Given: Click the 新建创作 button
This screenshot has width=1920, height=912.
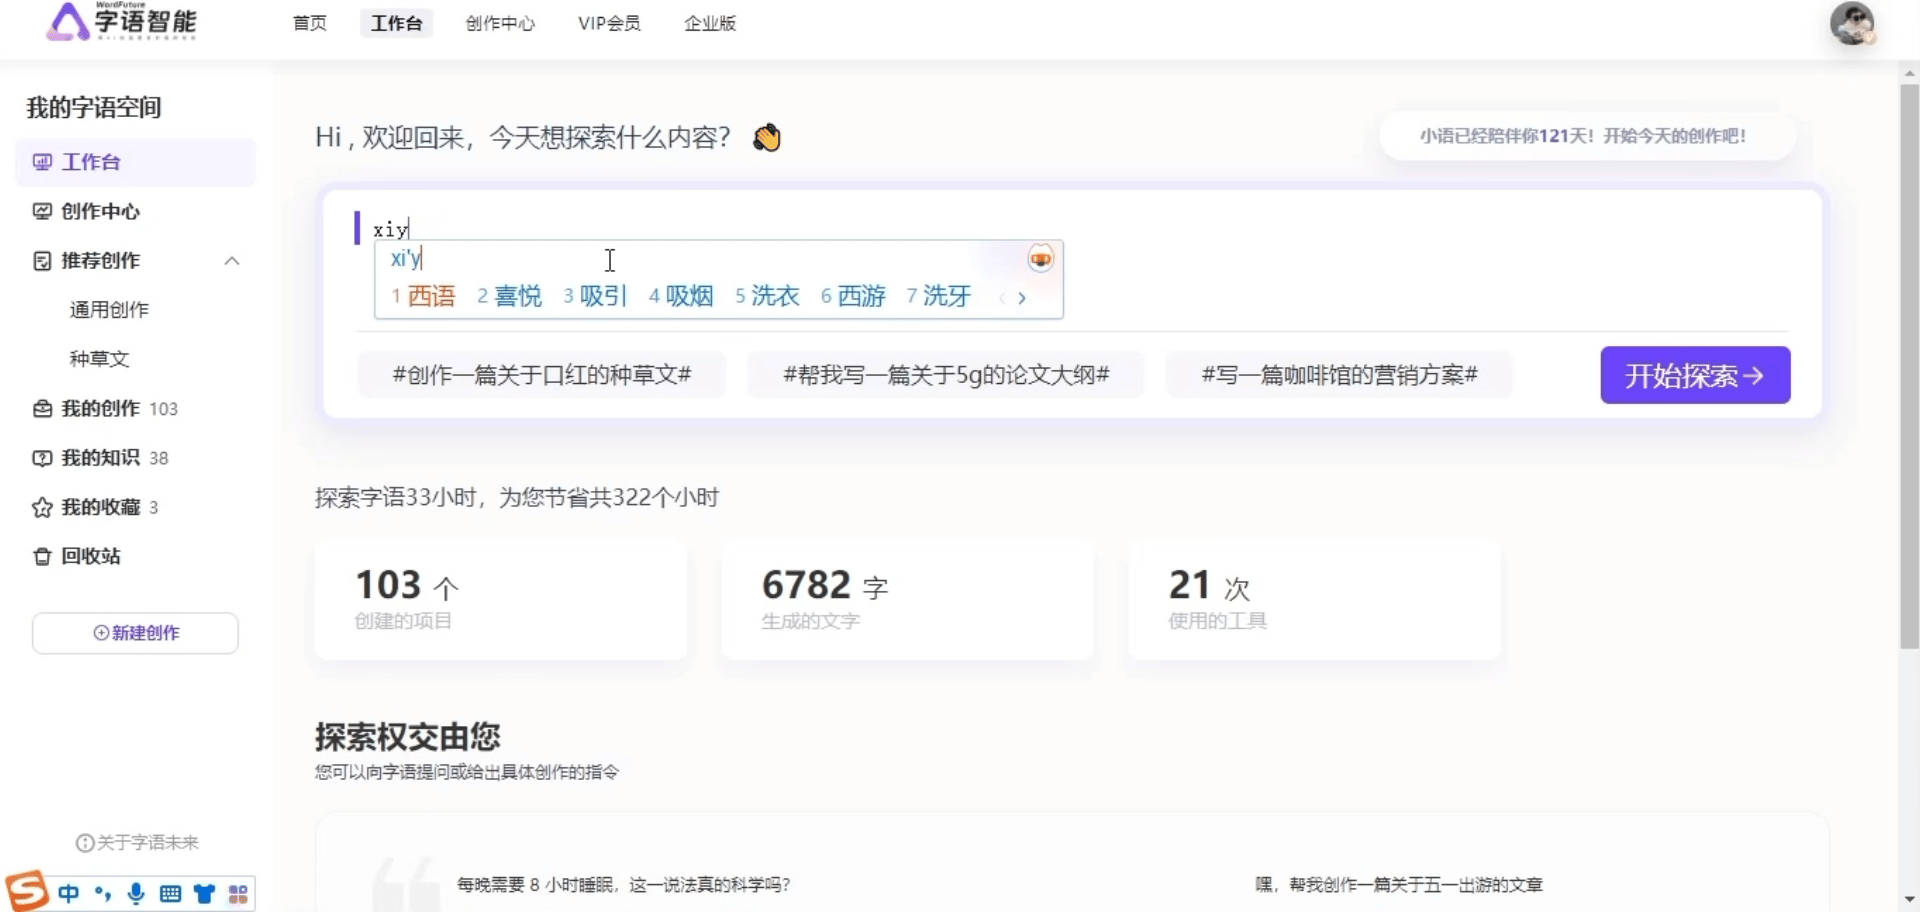Looking at the screenshot, I should click(x=134, y=633).
